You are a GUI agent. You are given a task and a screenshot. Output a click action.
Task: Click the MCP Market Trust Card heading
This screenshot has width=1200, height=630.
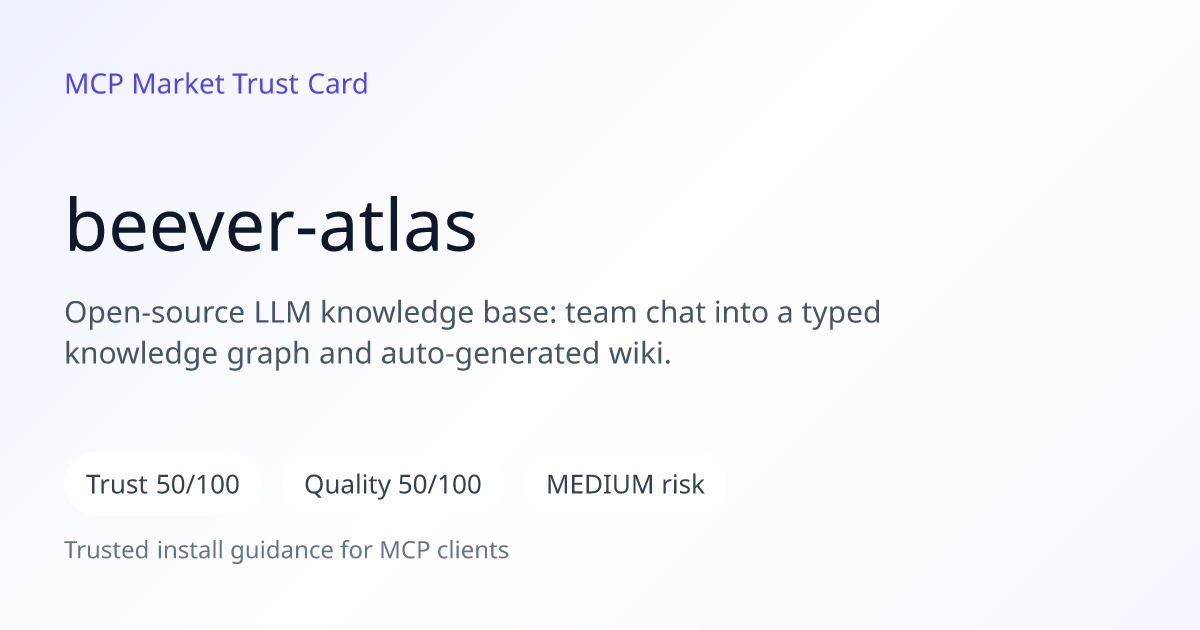(x=216, y=84)
